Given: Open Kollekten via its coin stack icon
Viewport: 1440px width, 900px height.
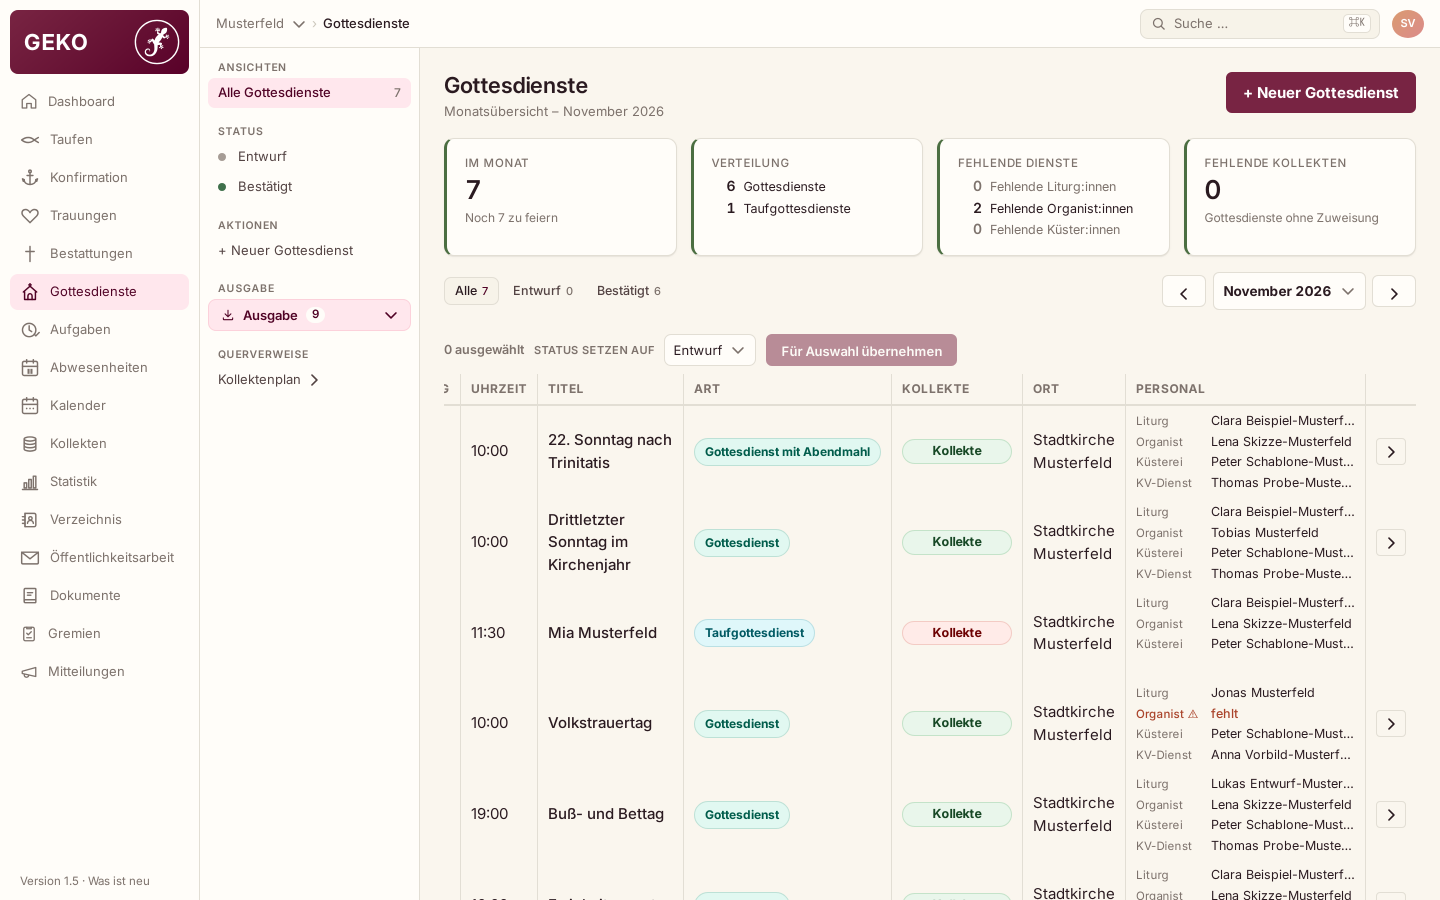Looking at the screenshot, I should coord(30,444).
